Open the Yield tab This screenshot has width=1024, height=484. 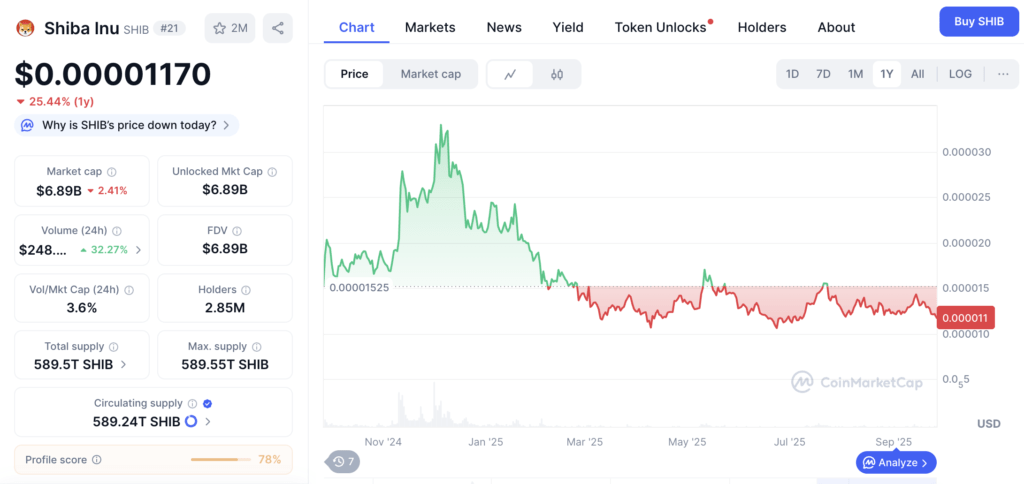point(568,27)
